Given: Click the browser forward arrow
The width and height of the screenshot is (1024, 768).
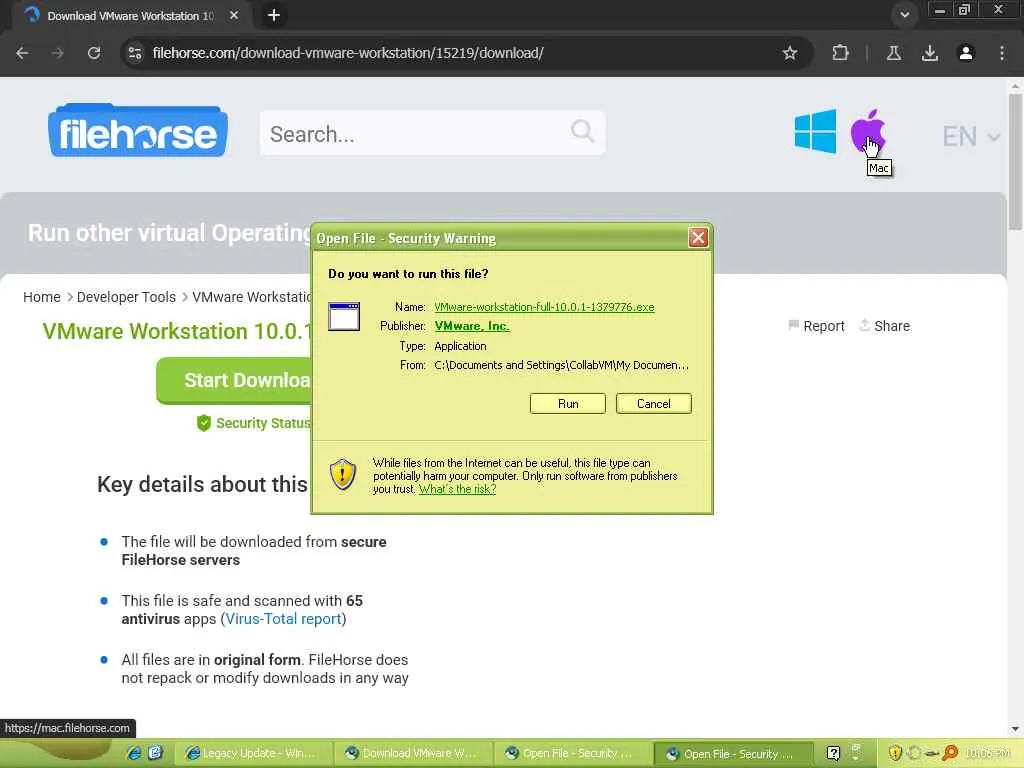Looking at the screenshot, I should (x=58, y=53).
